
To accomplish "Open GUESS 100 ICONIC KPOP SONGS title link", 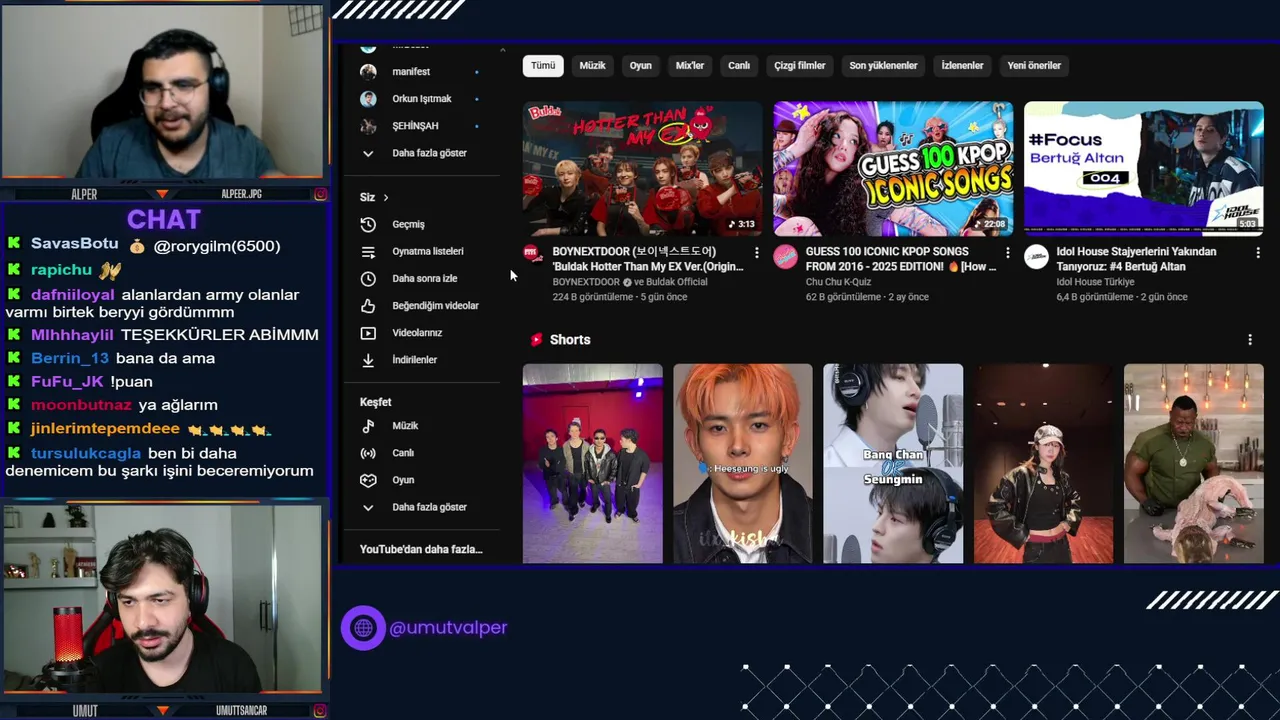I will point(900,259).
